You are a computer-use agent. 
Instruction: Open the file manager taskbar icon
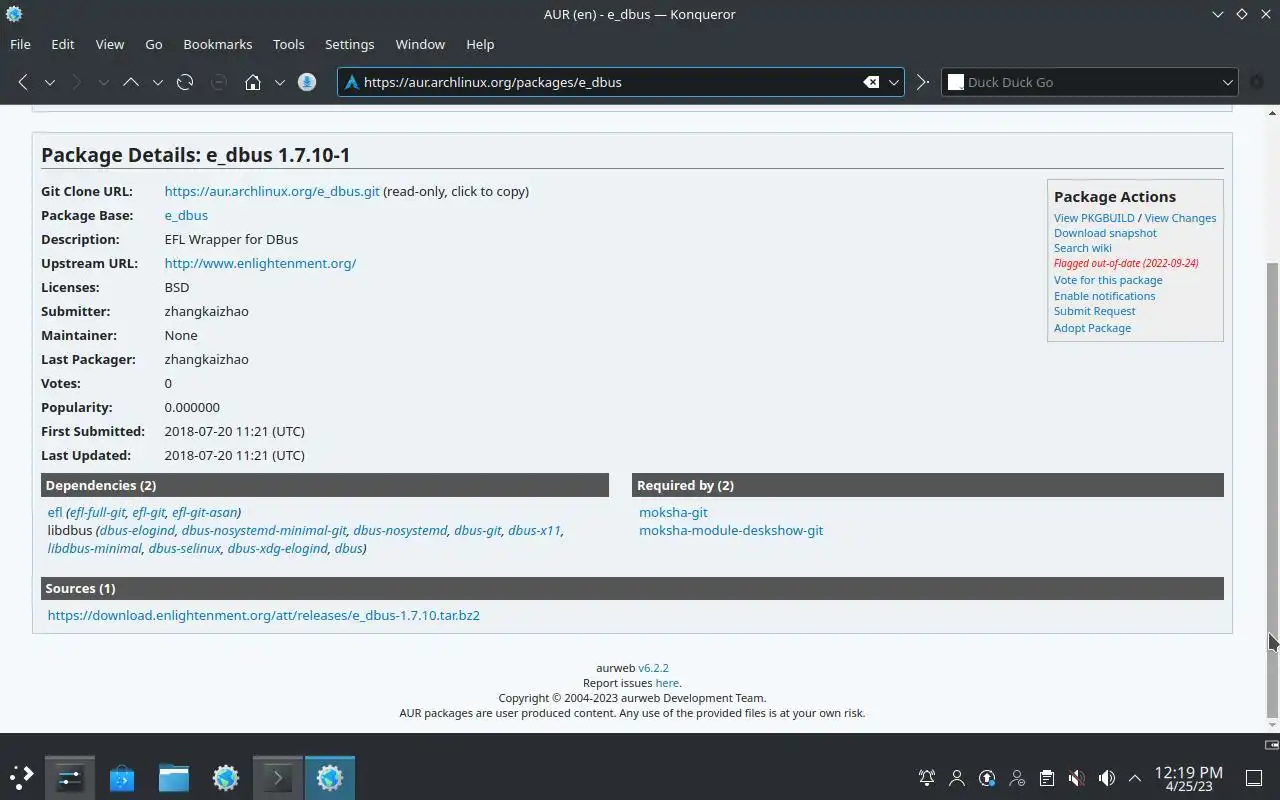tap(173, 777)
